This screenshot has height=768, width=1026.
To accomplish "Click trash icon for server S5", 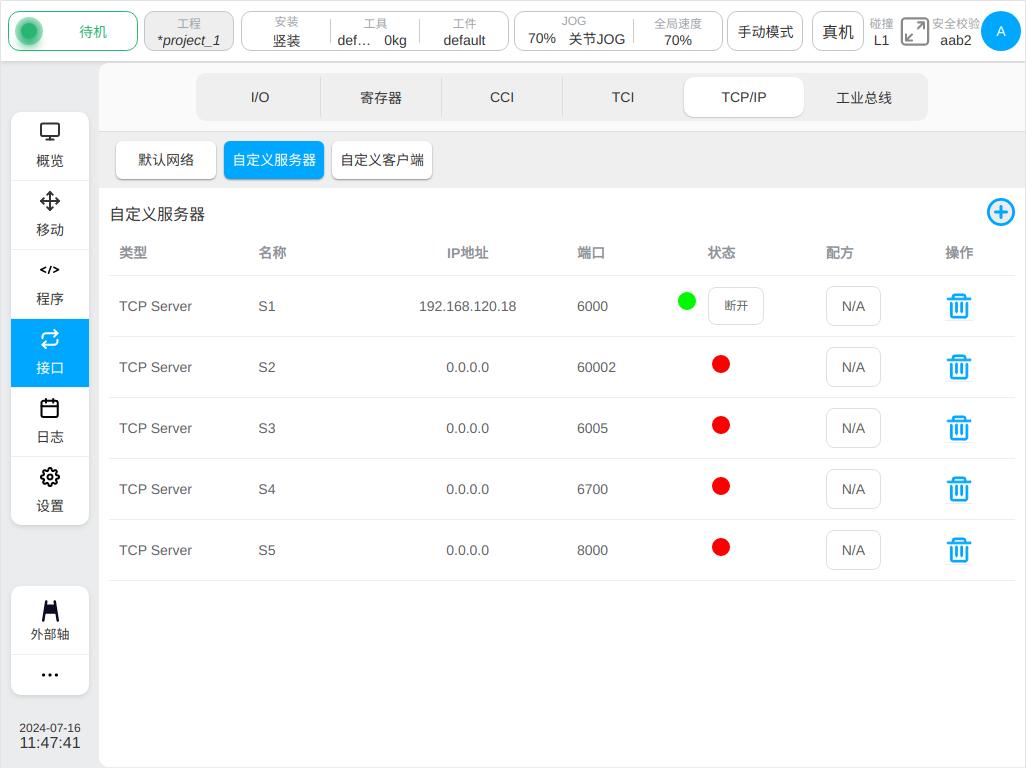I will [958, 550].
